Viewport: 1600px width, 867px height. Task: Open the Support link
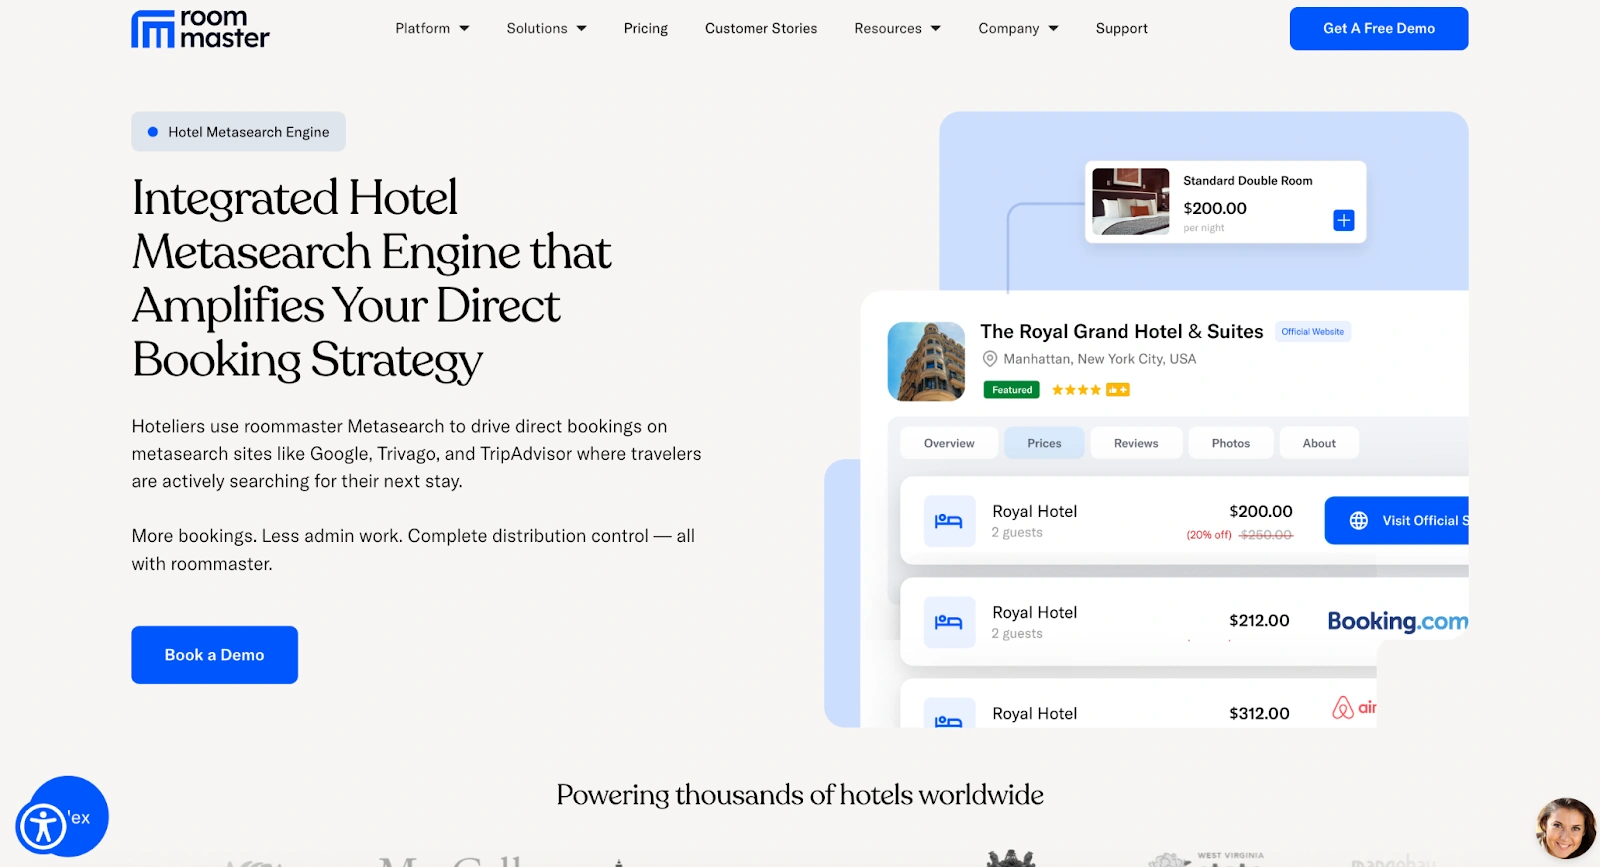tap(1121, 28)
